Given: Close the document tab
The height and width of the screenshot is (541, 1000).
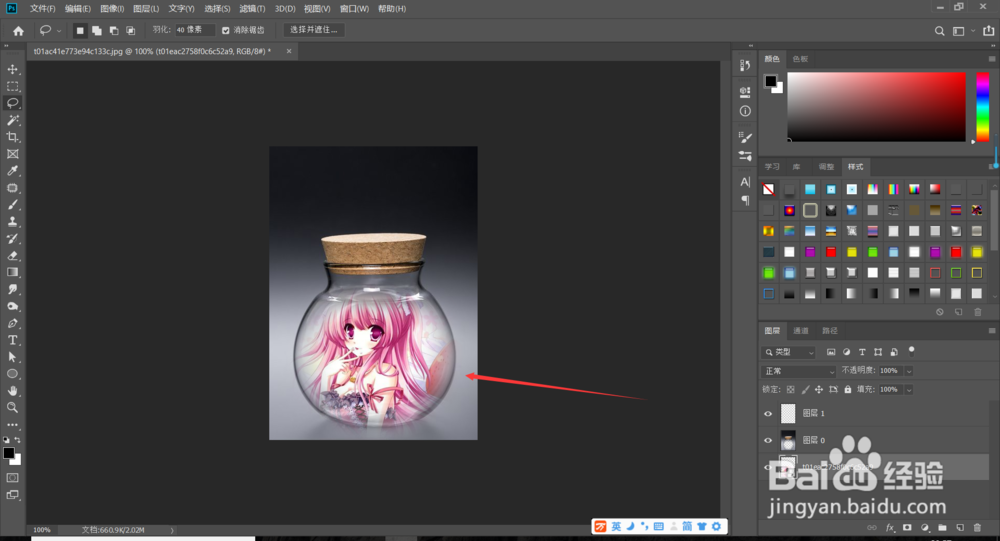Looking at the screenshot, I should (x=289, y=51).
